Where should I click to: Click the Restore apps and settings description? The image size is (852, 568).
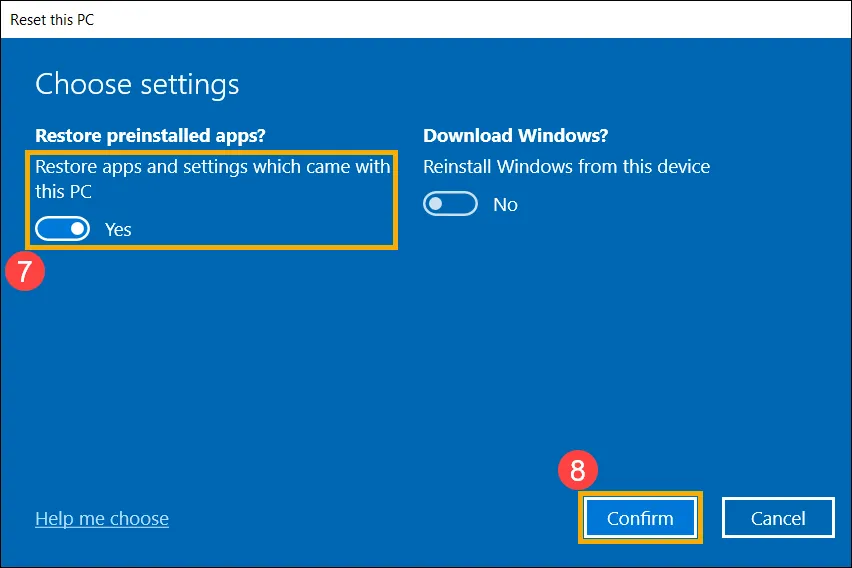212,166
